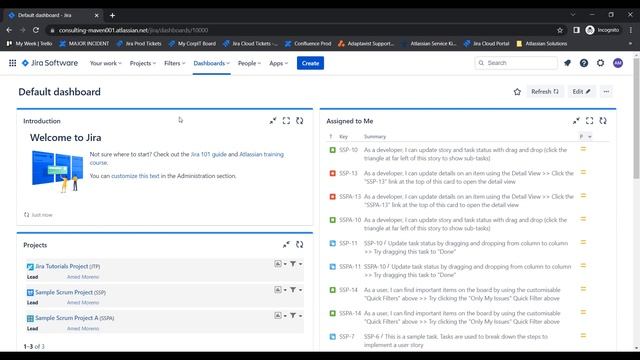Open priority column dropdown in Assigned to Me
This screenshot has width=640, height=360.
pos(590,137)
